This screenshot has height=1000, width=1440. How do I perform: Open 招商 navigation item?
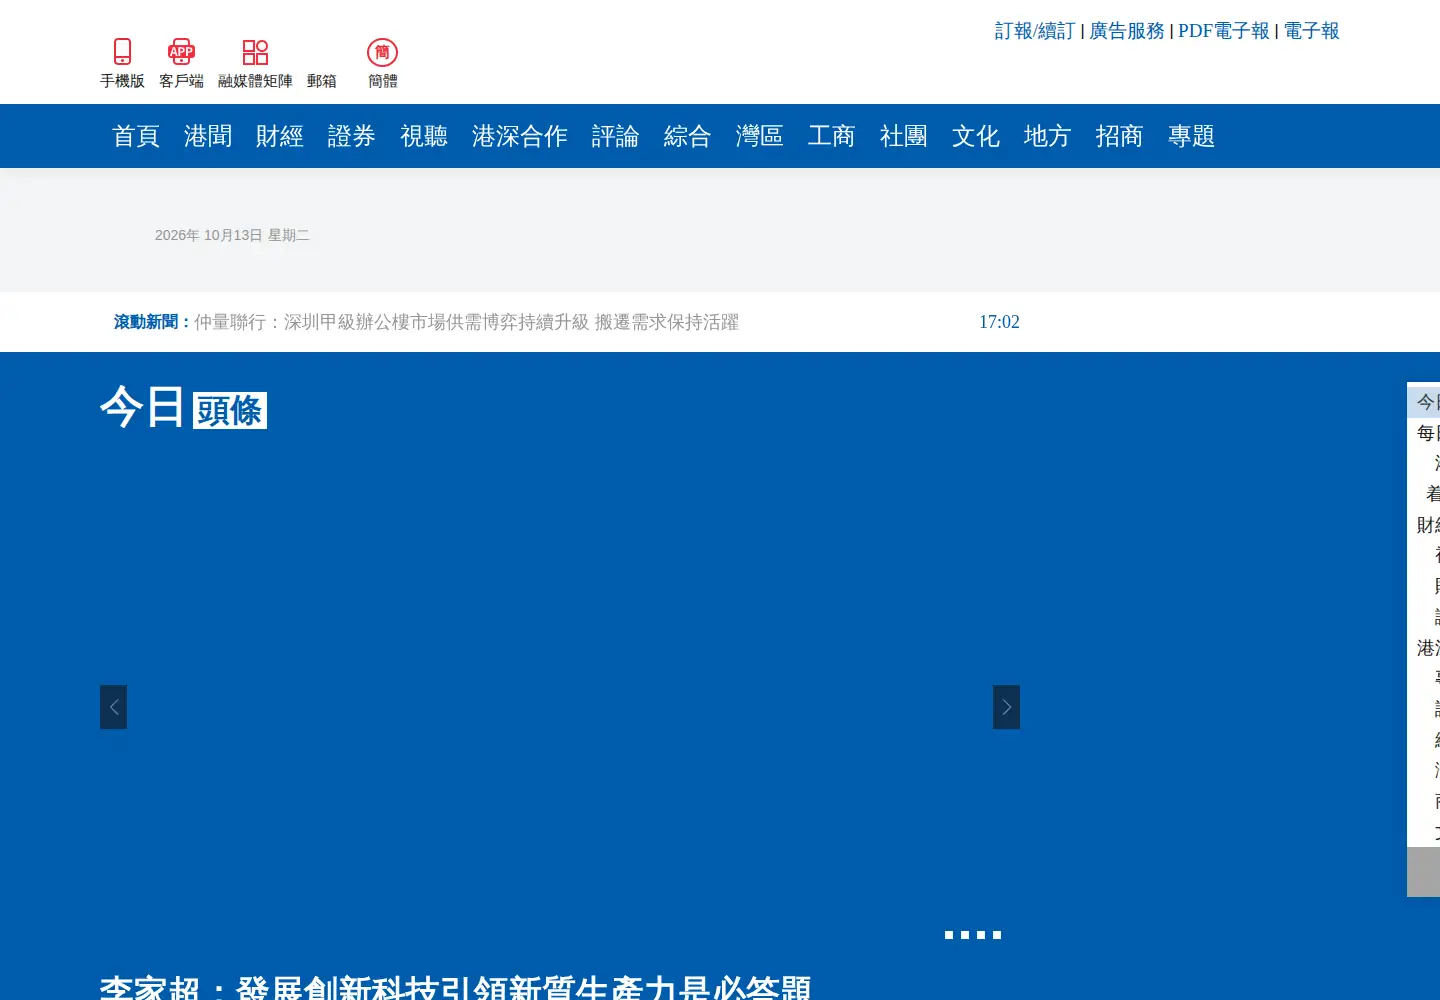pos(1120,136)
